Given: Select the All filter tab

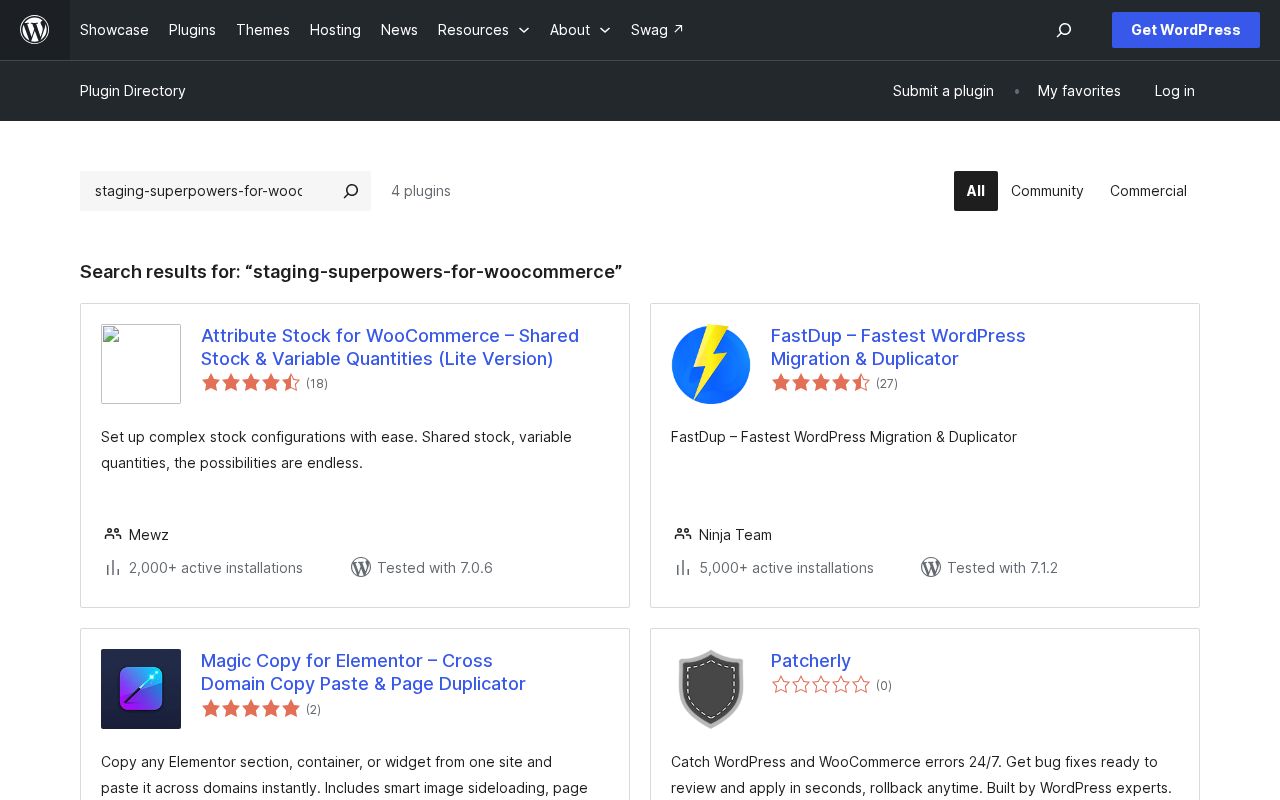Looking at the screenshot, I should pyautogui.click(x=976, y=191).
